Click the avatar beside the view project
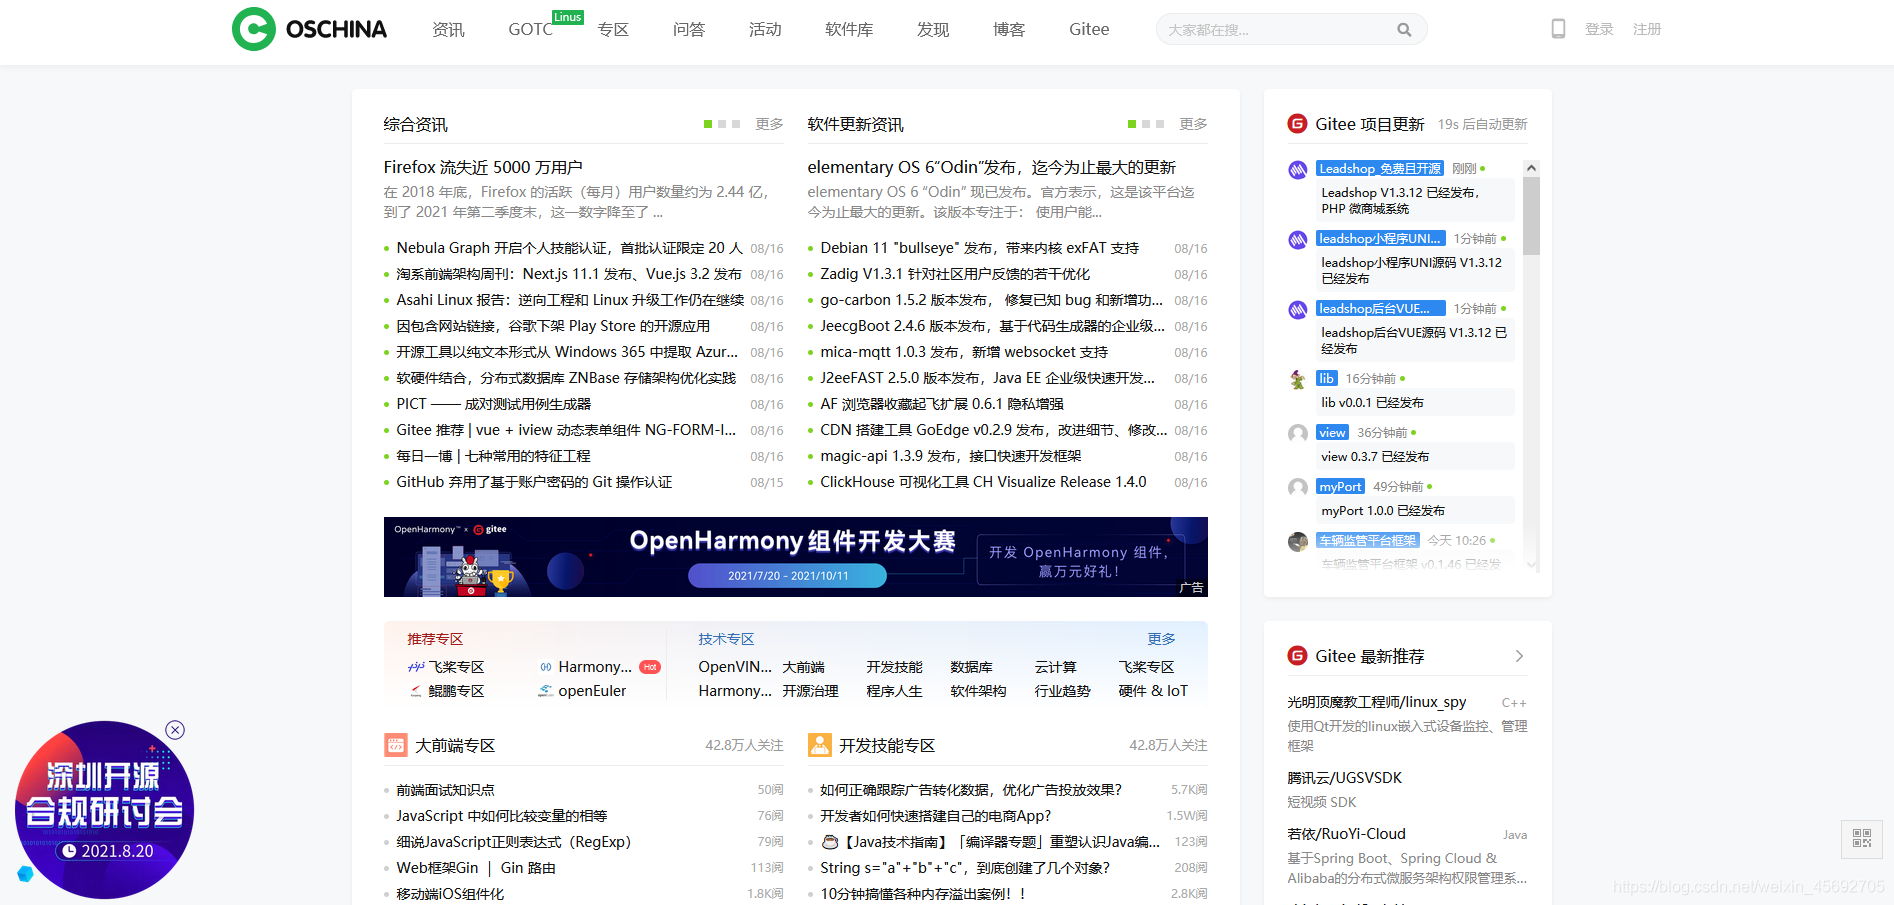Image resolution: width=1894 pixels, height=905 pixels. pyautogui.click(x=1298, y=434)
